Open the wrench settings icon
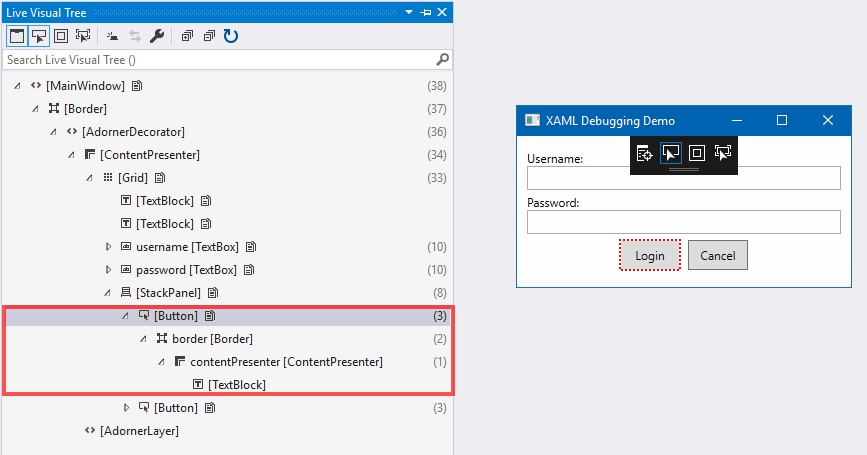 coord(157,36)
